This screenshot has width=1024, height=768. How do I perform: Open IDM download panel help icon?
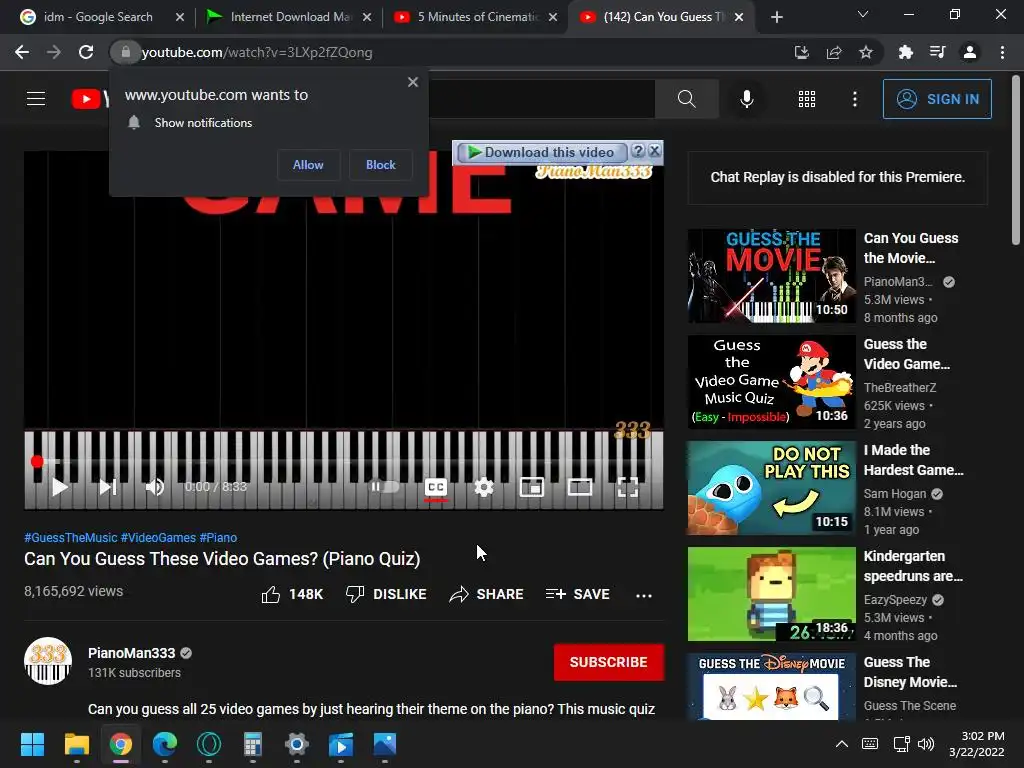click(638, 152)
